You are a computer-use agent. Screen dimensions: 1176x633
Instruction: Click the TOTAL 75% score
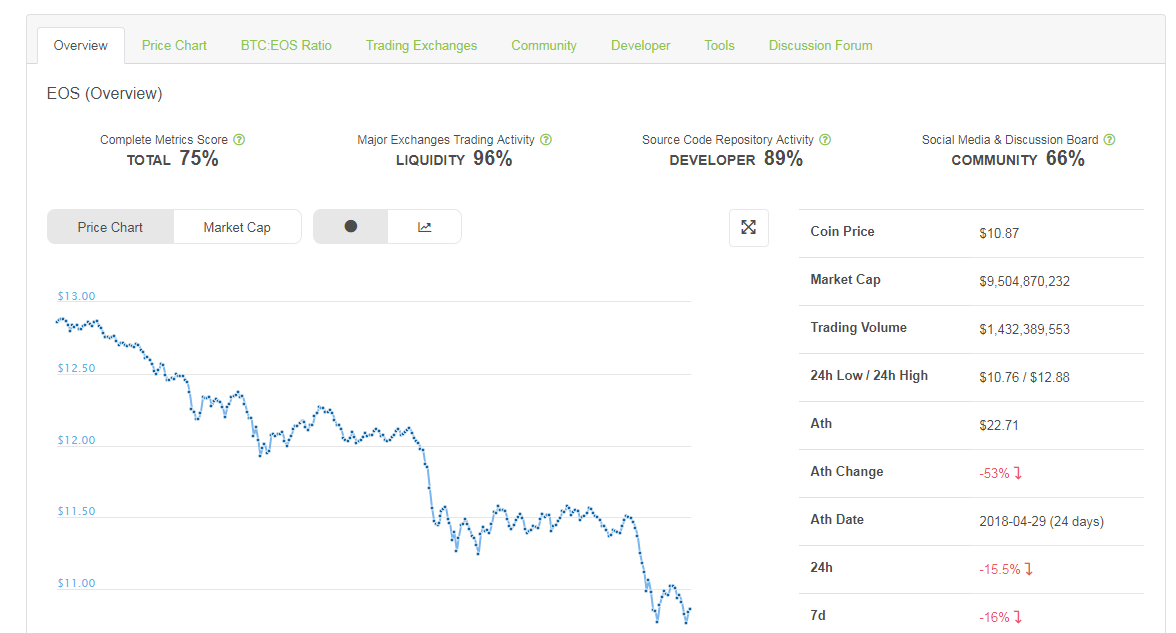(x=172, y=159)
